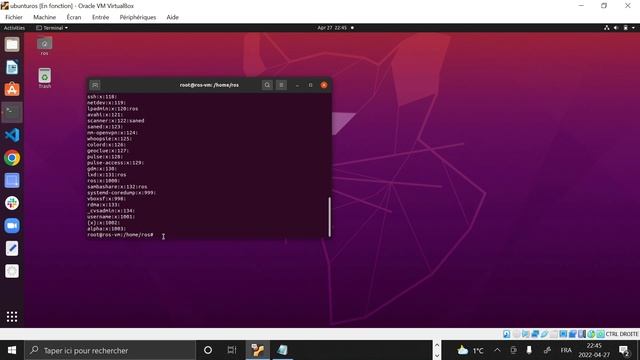Screen dimensions: 640x360
Task: Click terminal line 'pulse-access:x:129:'
Action: [116, 163]
